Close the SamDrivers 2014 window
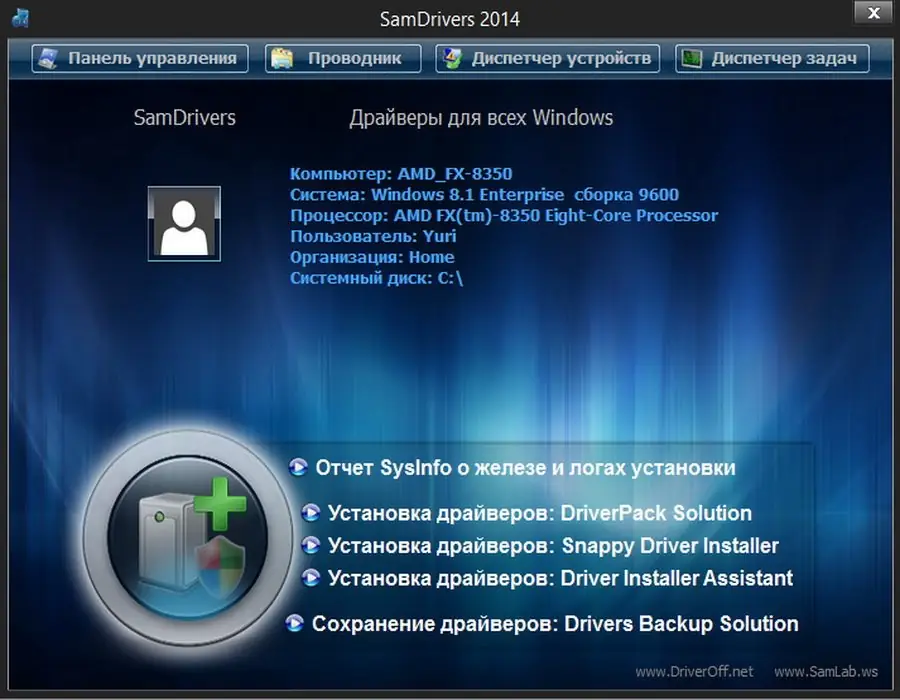 click(x=874, y=13)
